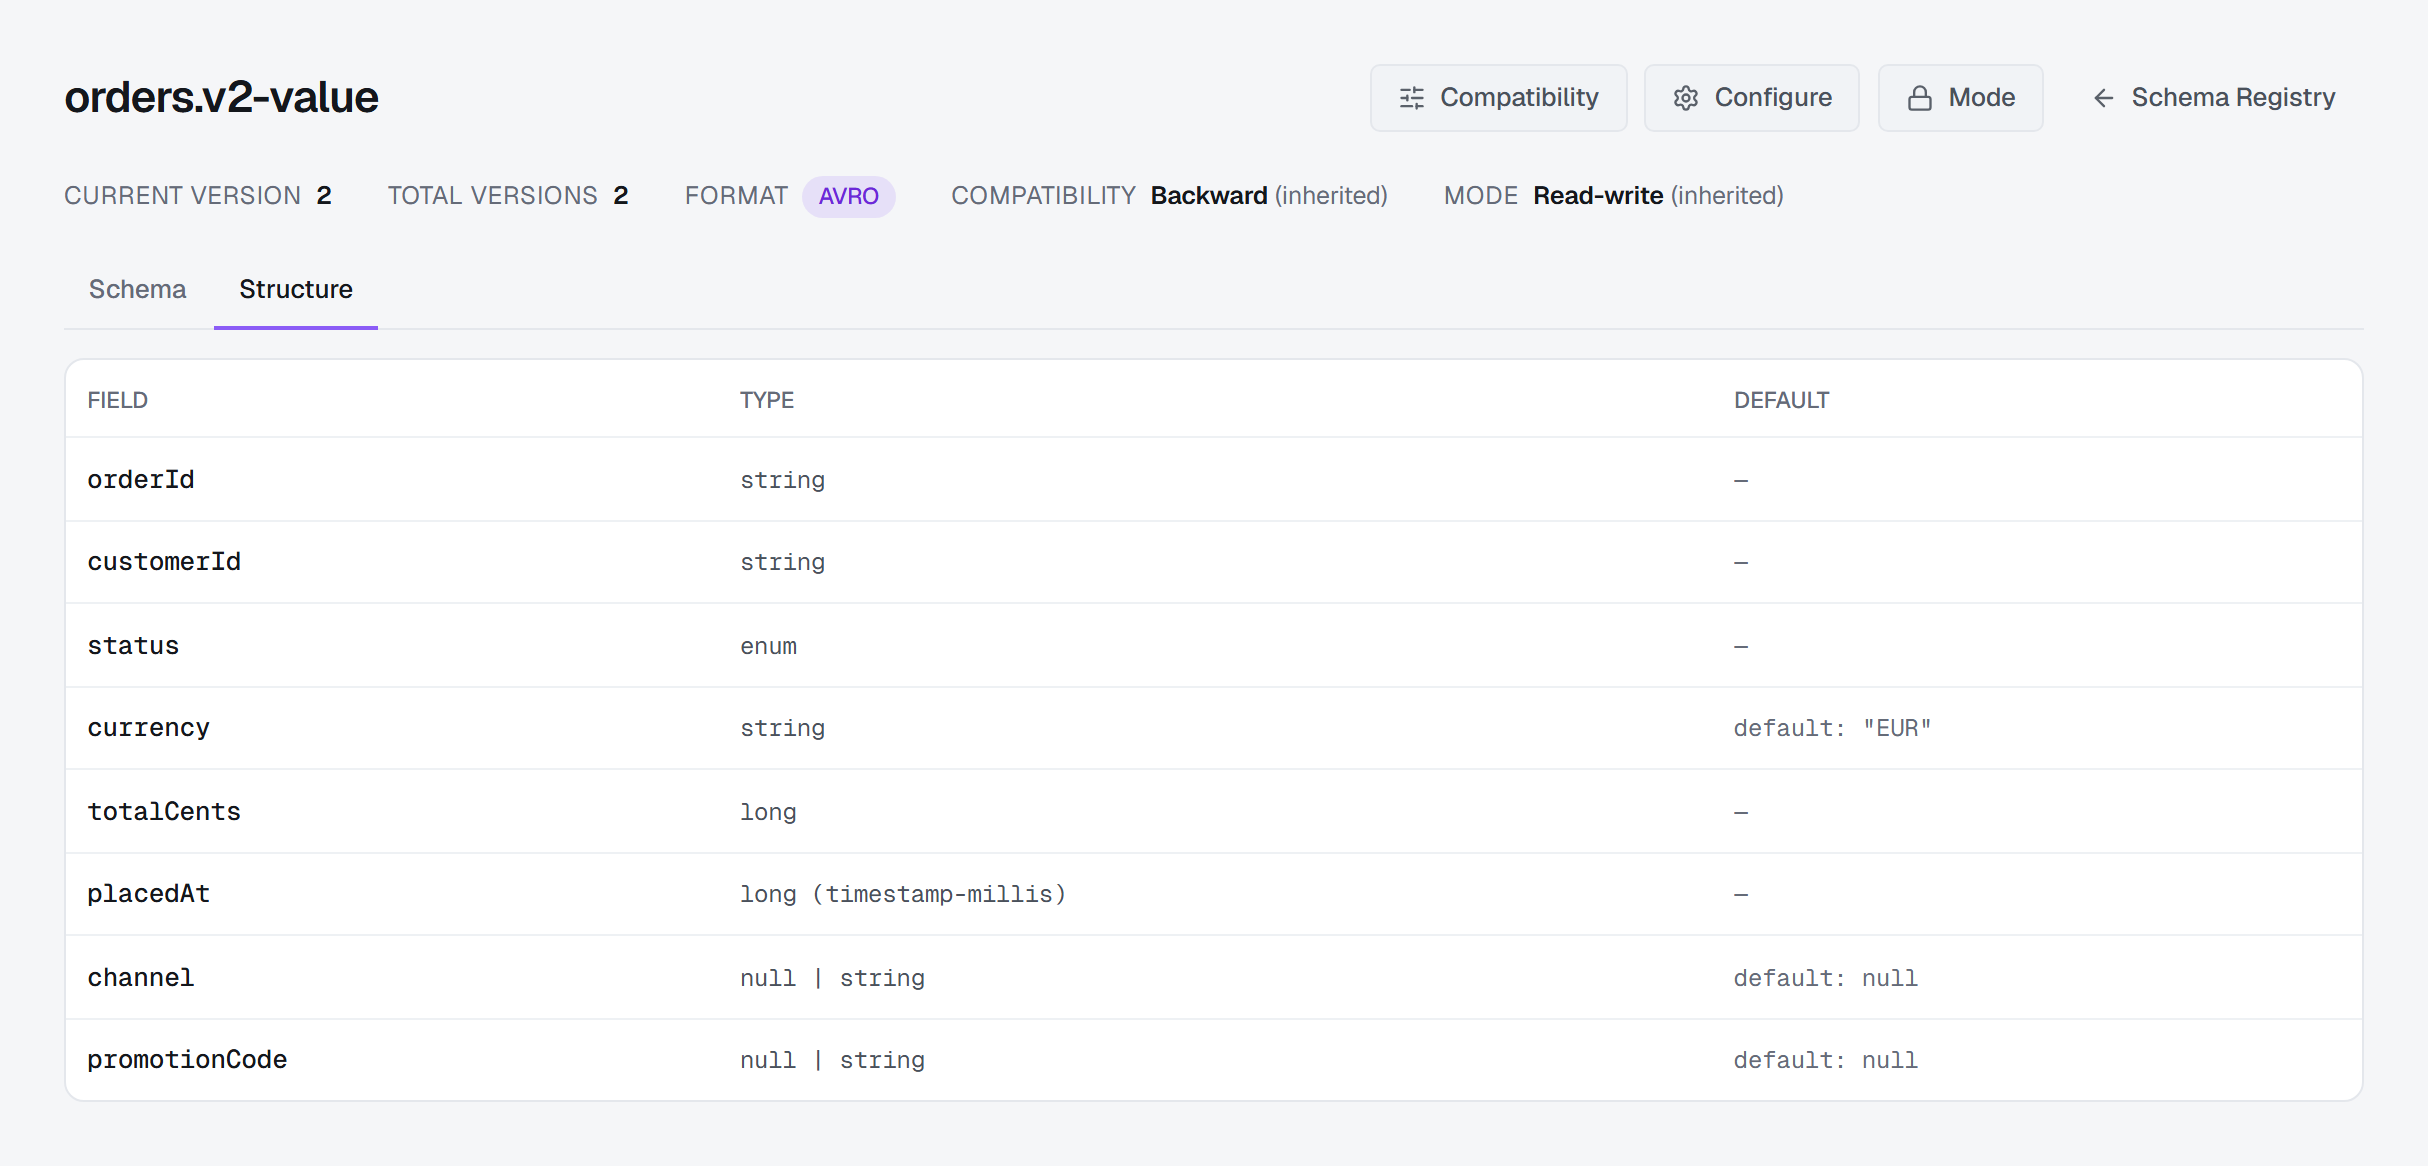
Task: Click the gear icon beside Configure
Action: pos(1686,98)
